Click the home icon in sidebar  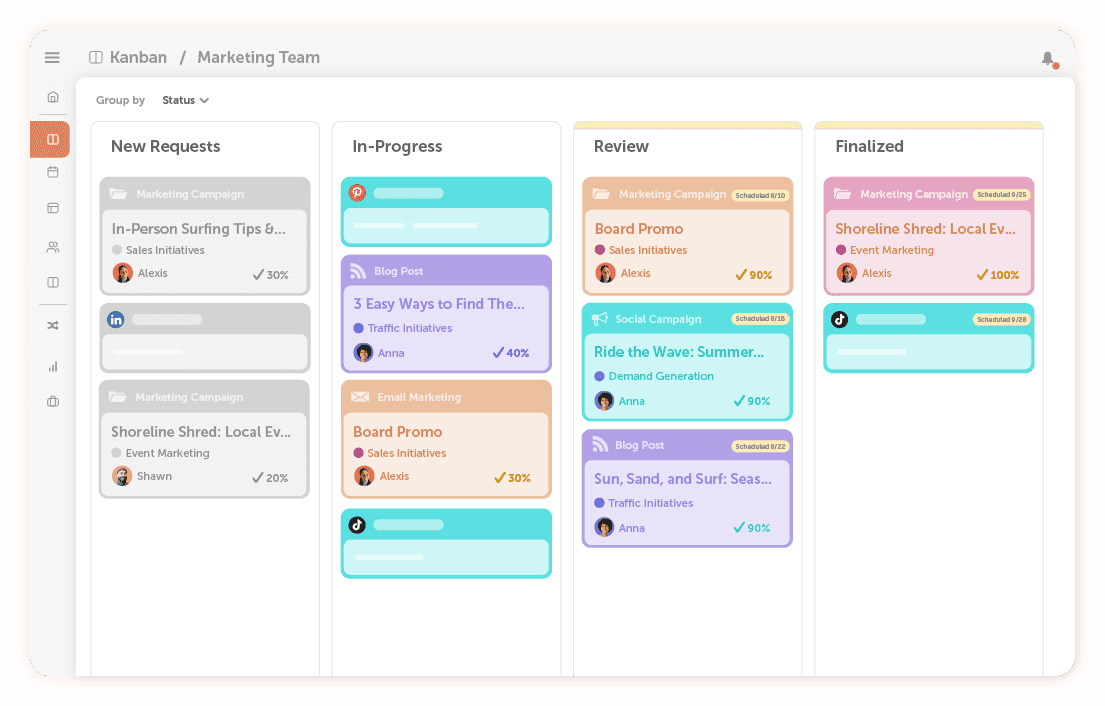coord(53,97)
